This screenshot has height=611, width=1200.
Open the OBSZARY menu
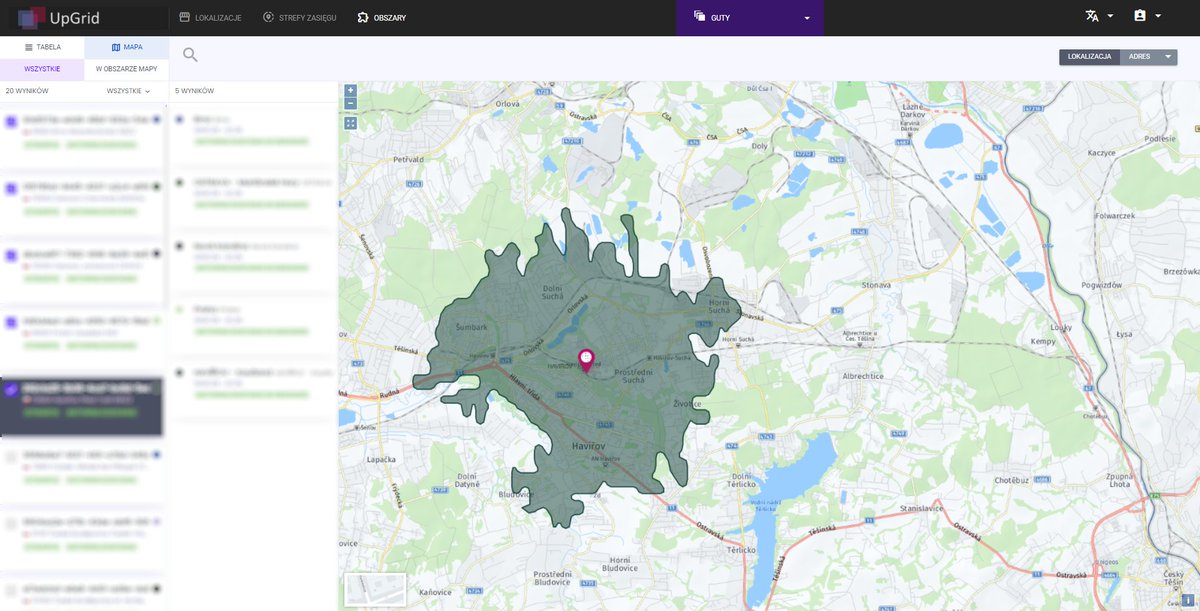coord(382,18)
